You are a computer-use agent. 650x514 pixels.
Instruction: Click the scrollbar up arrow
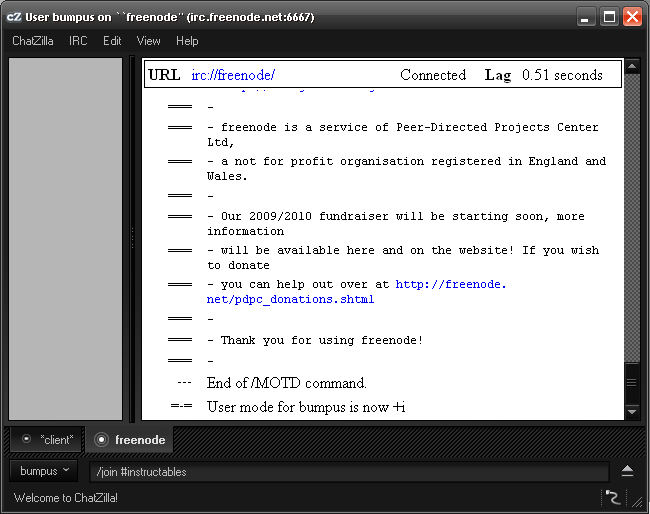pyautogui.click(x=632, y=66)
